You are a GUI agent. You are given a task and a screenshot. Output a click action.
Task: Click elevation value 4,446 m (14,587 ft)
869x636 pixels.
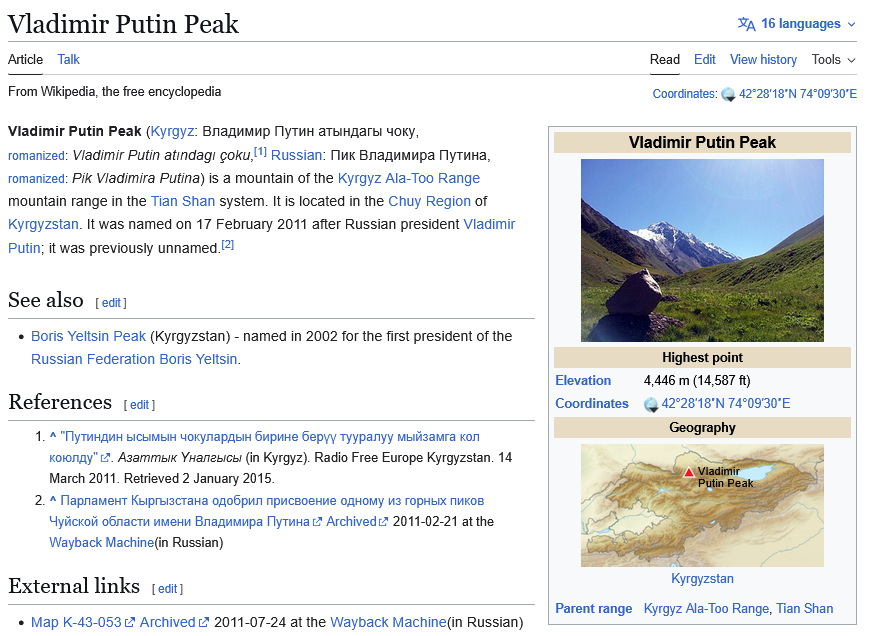click(697, 381)
